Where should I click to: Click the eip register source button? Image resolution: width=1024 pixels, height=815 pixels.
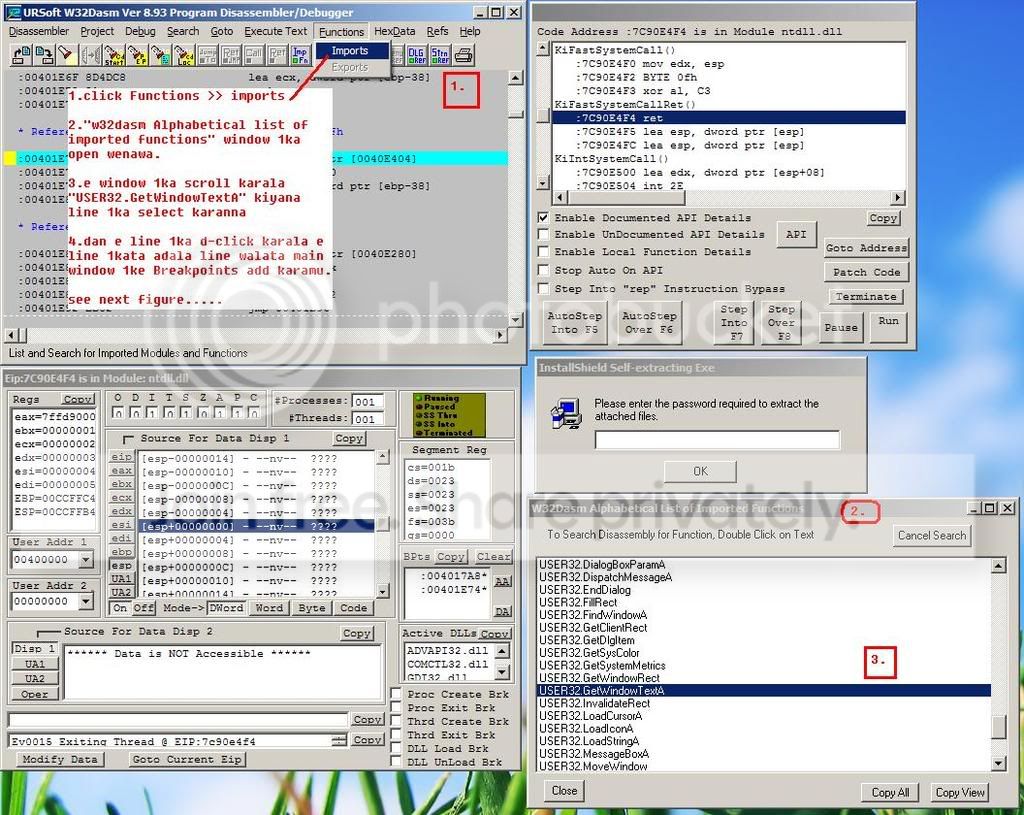point(121,456)
